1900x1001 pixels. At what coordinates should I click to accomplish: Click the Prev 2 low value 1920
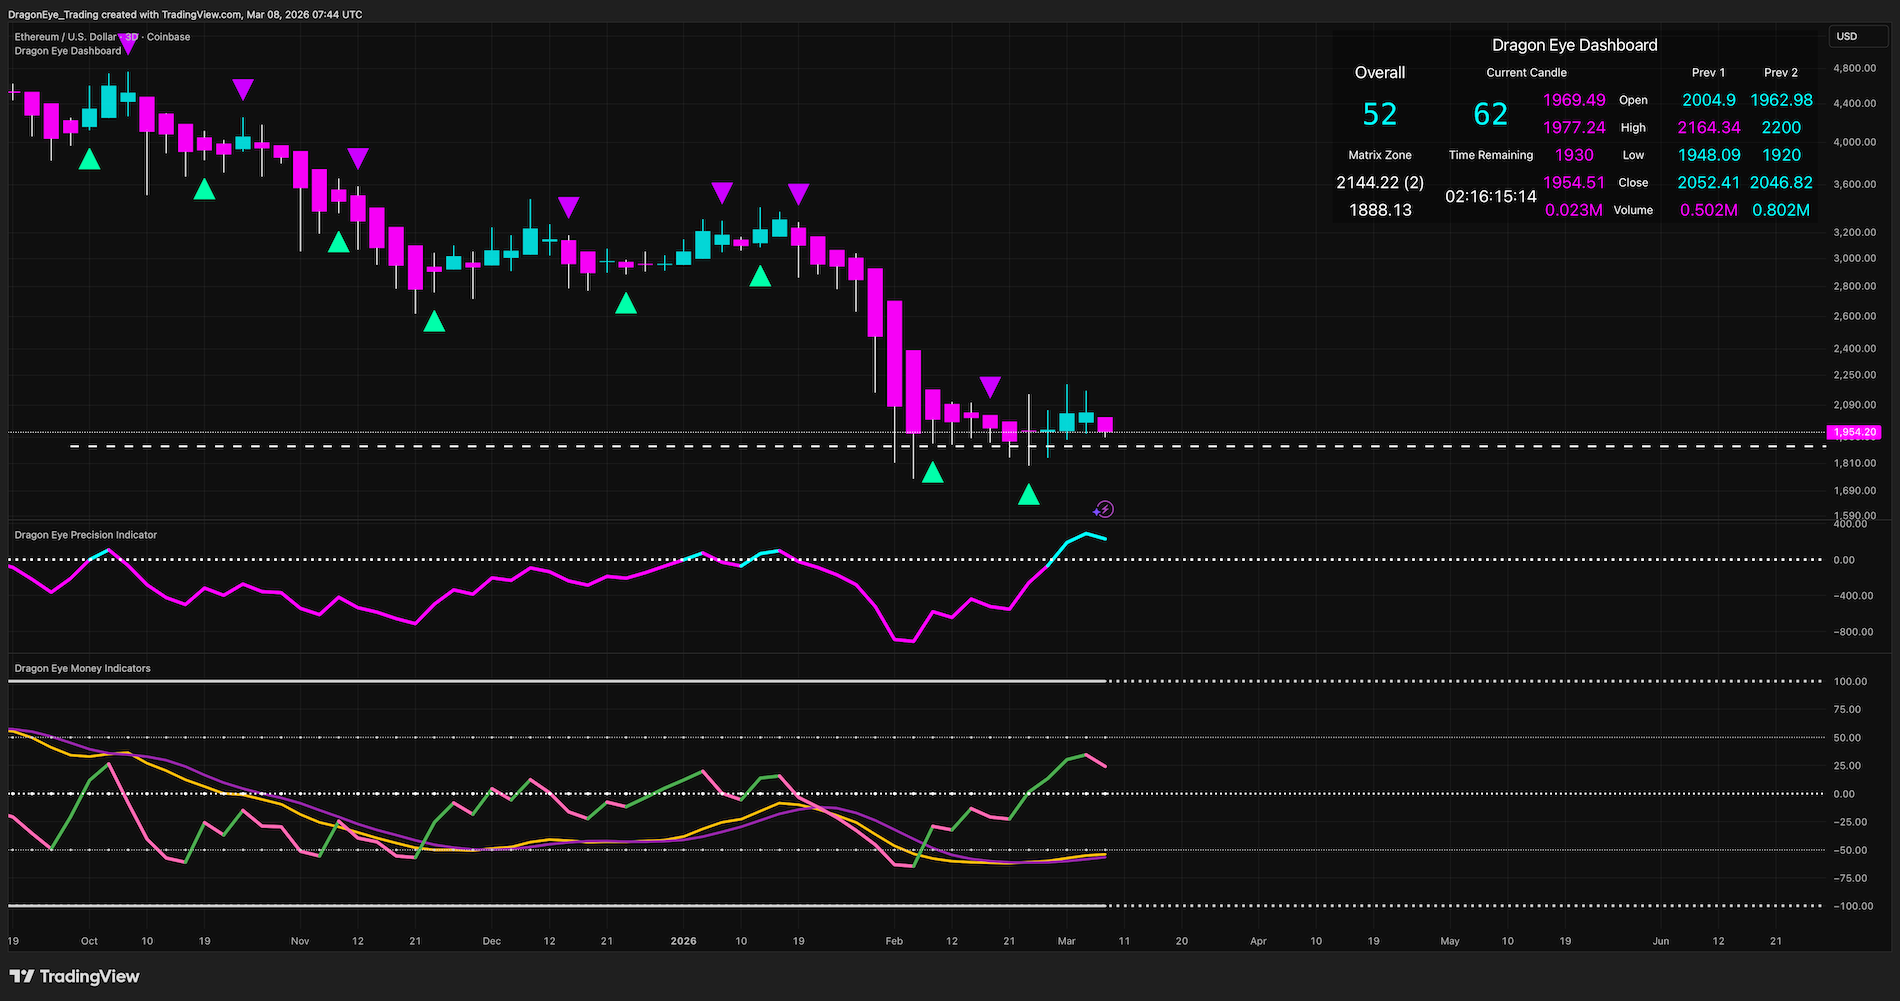click(1781, 155)
